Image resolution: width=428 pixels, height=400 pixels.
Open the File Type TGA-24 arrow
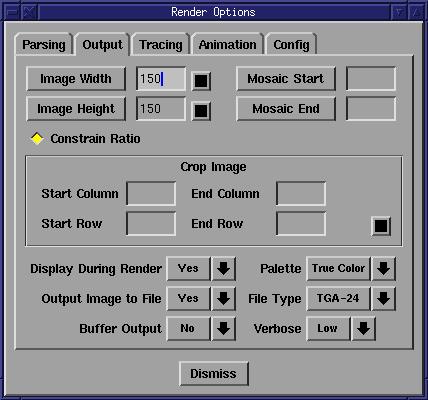[384, 298]
